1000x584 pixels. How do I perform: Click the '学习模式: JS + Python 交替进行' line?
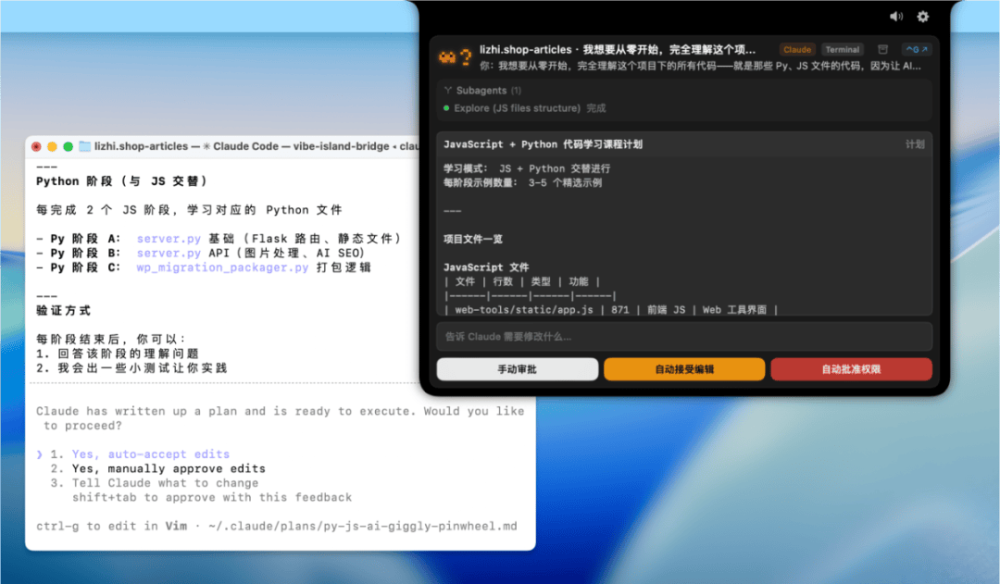(x=527, y=169)
